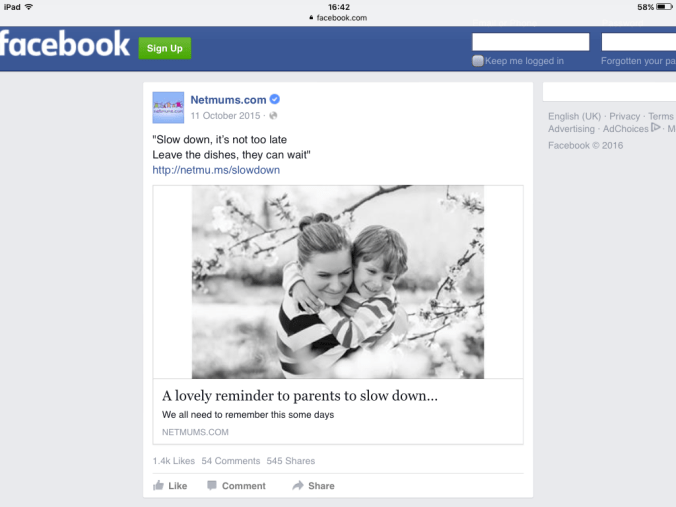The height and width of the screenshot is (507, 676).
Task: Focus the email or phone input field
Action: point(531,42)
